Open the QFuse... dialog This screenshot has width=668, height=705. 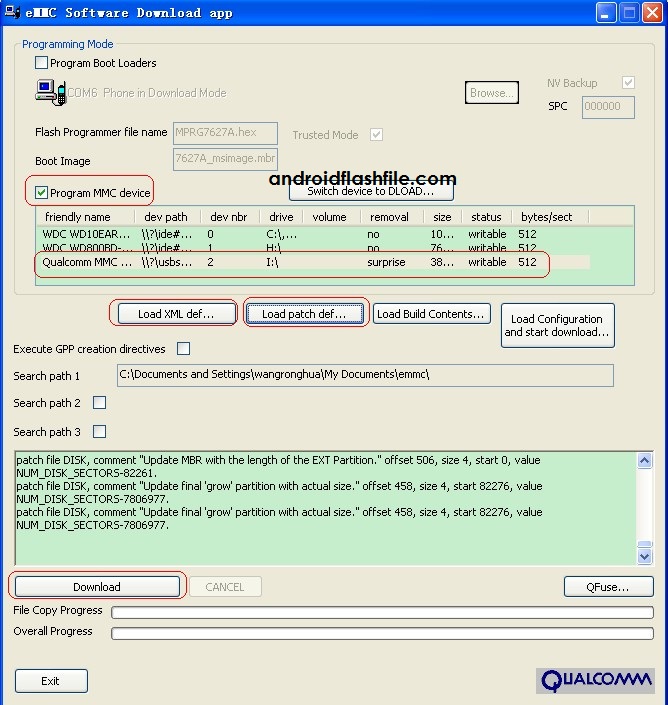point(608,587)
